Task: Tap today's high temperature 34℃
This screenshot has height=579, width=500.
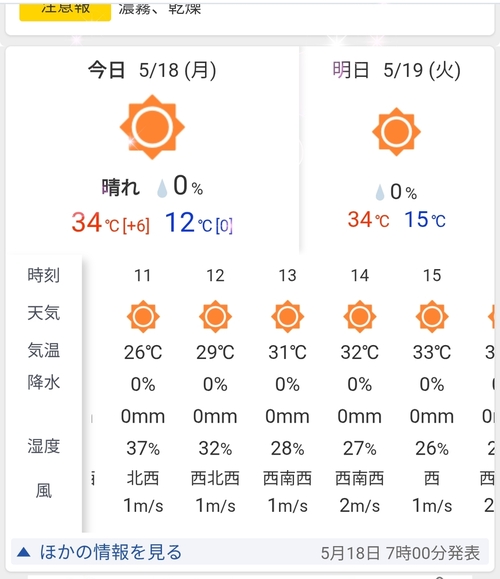Action: (x=95, y=222)
